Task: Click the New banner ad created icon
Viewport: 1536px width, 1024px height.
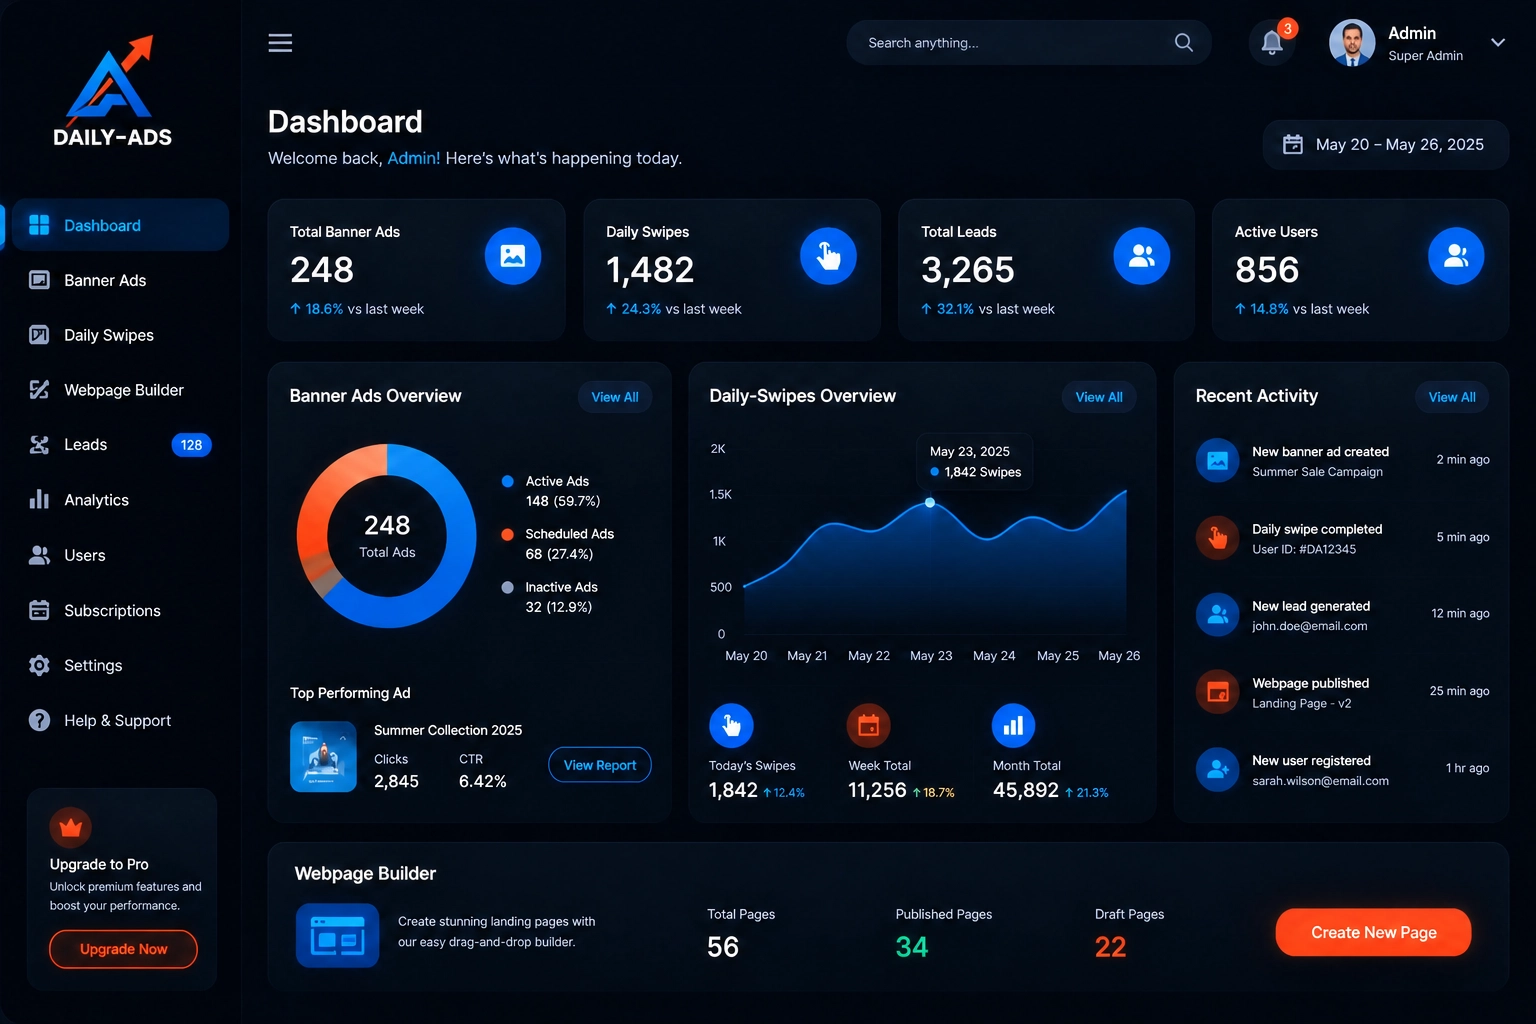Action: click(x=1218, y=461)
